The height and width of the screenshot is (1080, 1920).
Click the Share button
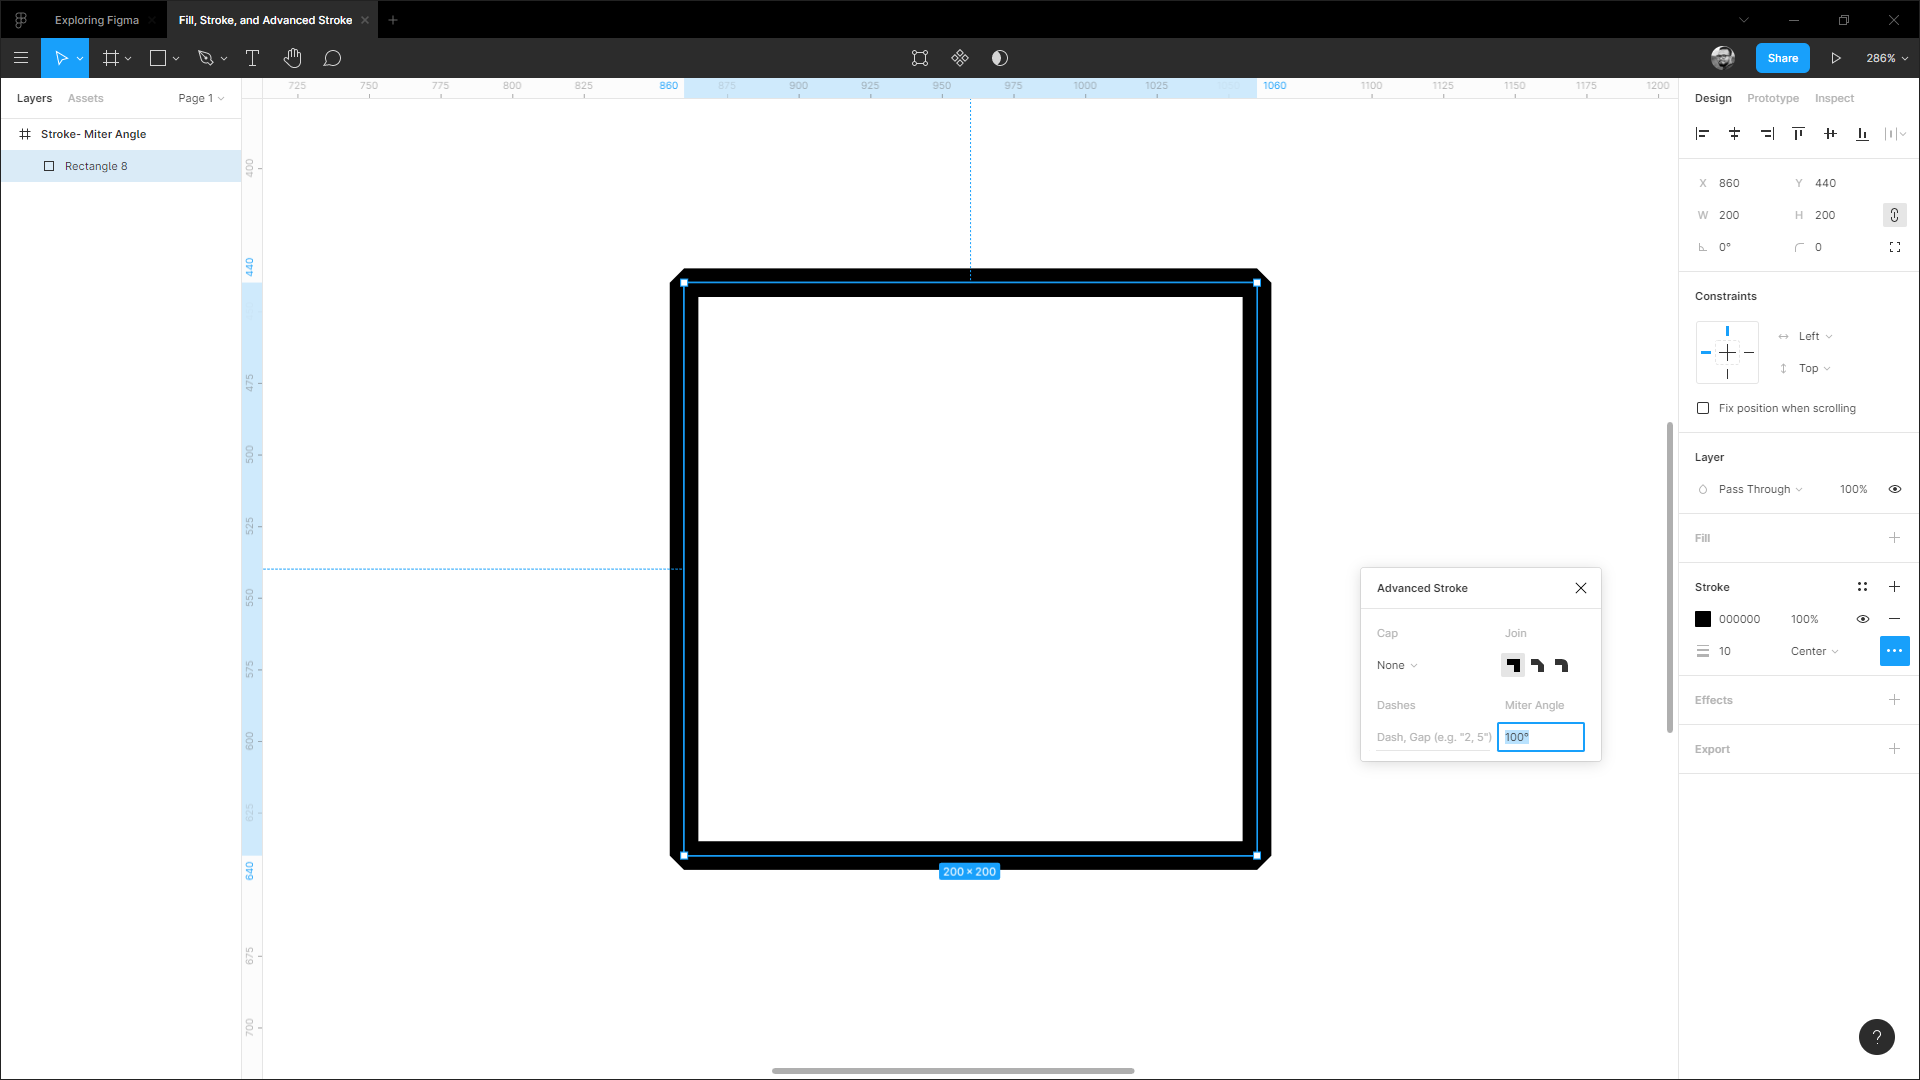1782,58
